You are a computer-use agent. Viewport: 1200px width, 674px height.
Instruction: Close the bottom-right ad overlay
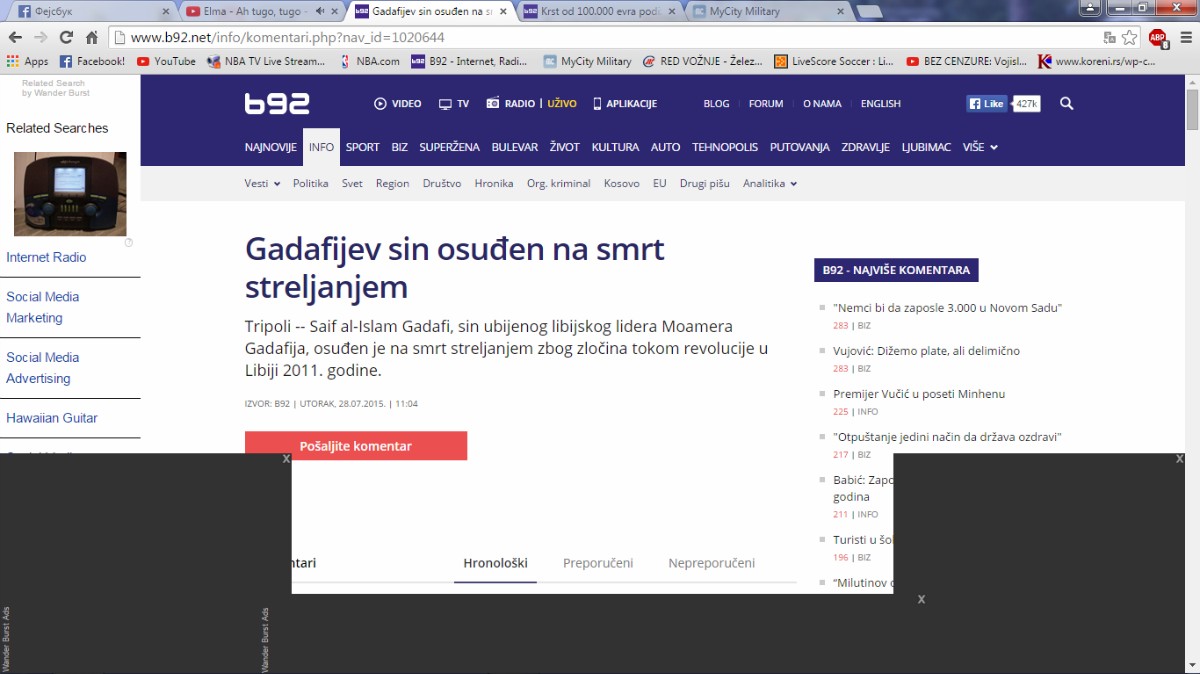tap(1180, 459)
